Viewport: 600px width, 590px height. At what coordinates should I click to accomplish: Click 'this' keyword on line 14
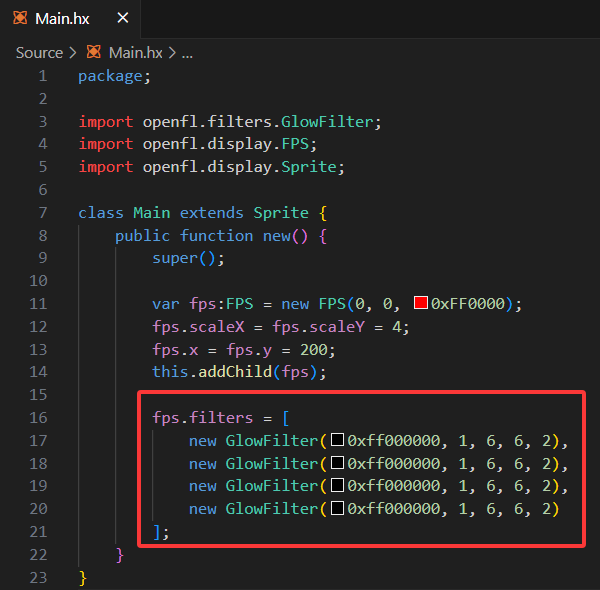click(x=170, y=372)
